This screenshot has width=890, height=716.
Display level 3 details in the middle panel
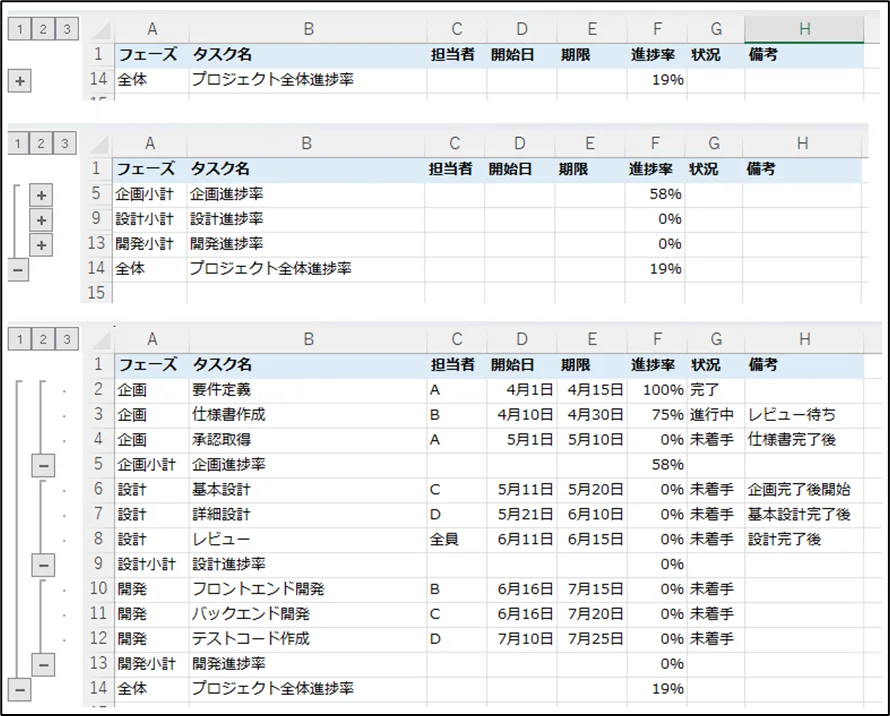point(63,143)
